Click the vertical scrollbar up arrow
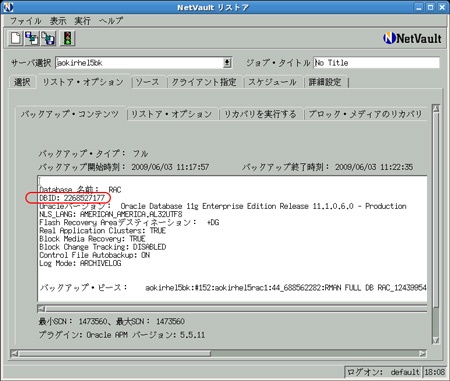The height and width of the screenshot is (381, 450). [x=436, y=108]
